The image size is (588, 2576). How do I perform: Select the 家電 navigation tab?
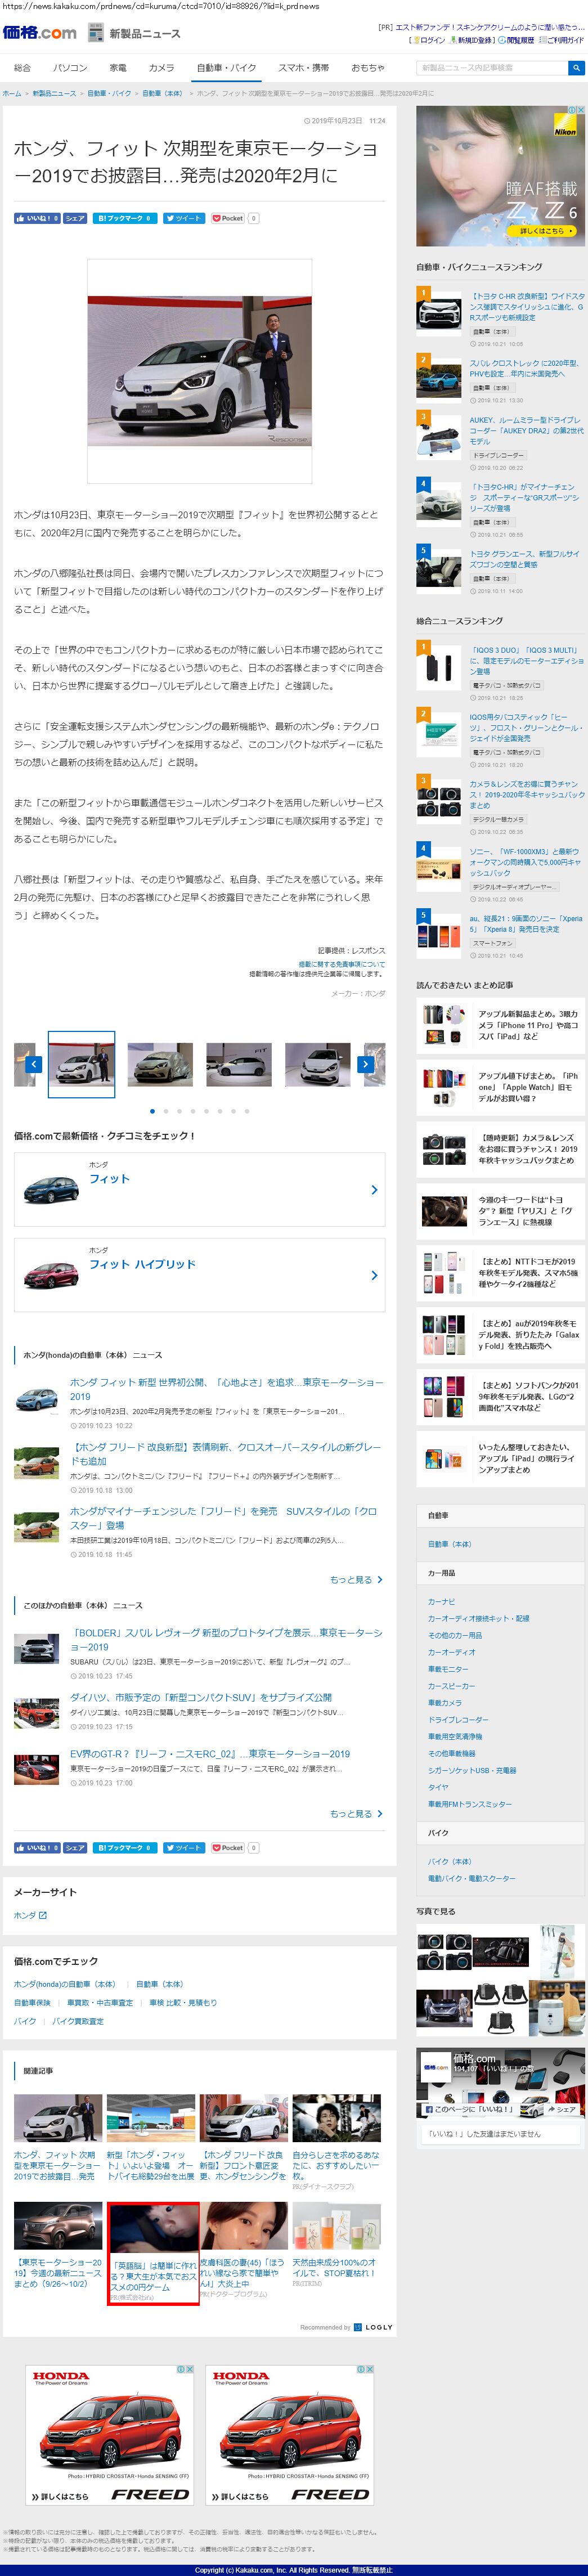coord(118,68)
